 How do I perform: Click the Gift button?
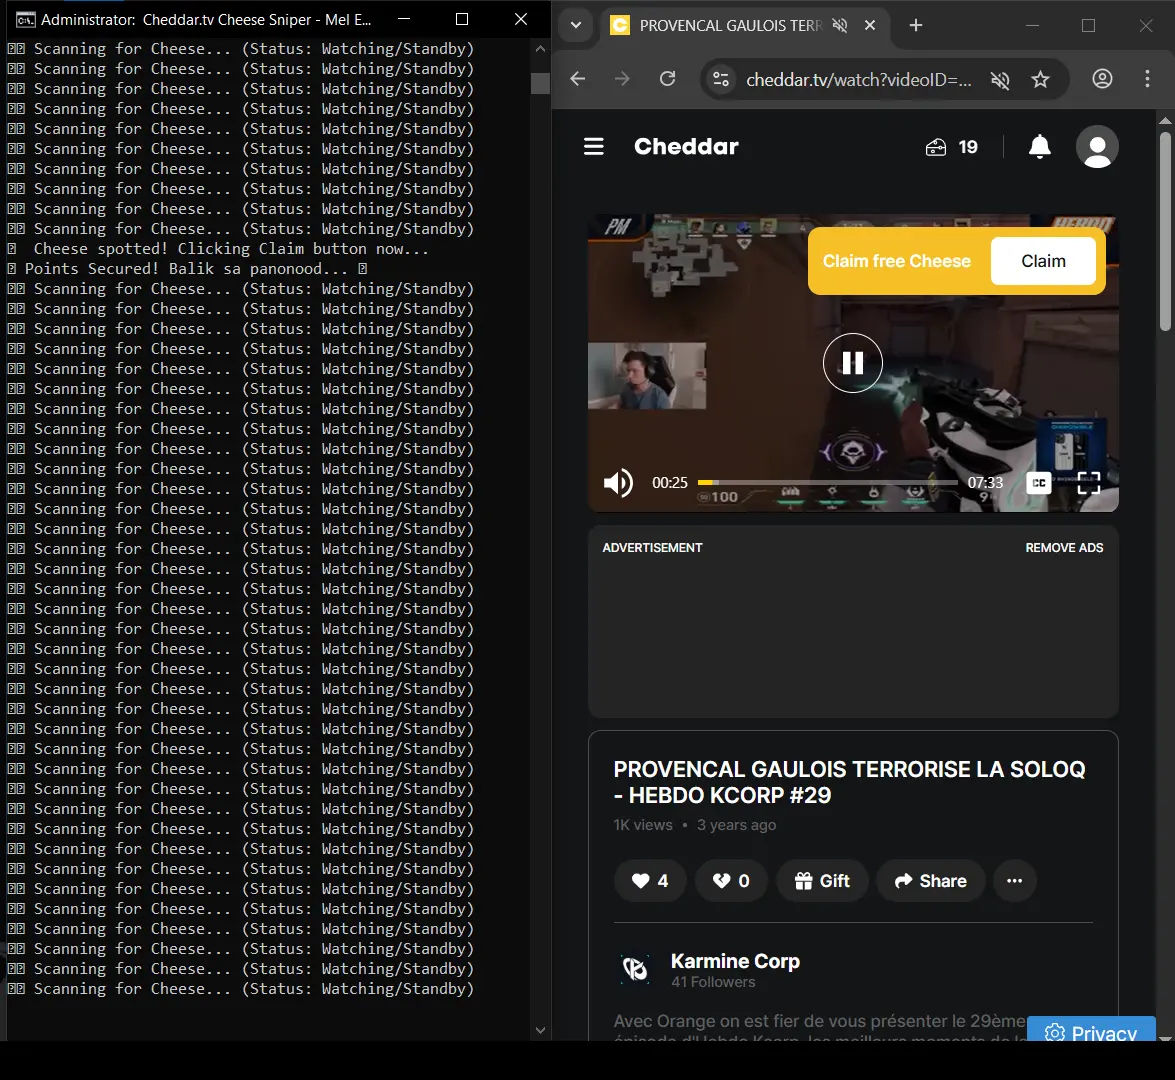[822, 881]
